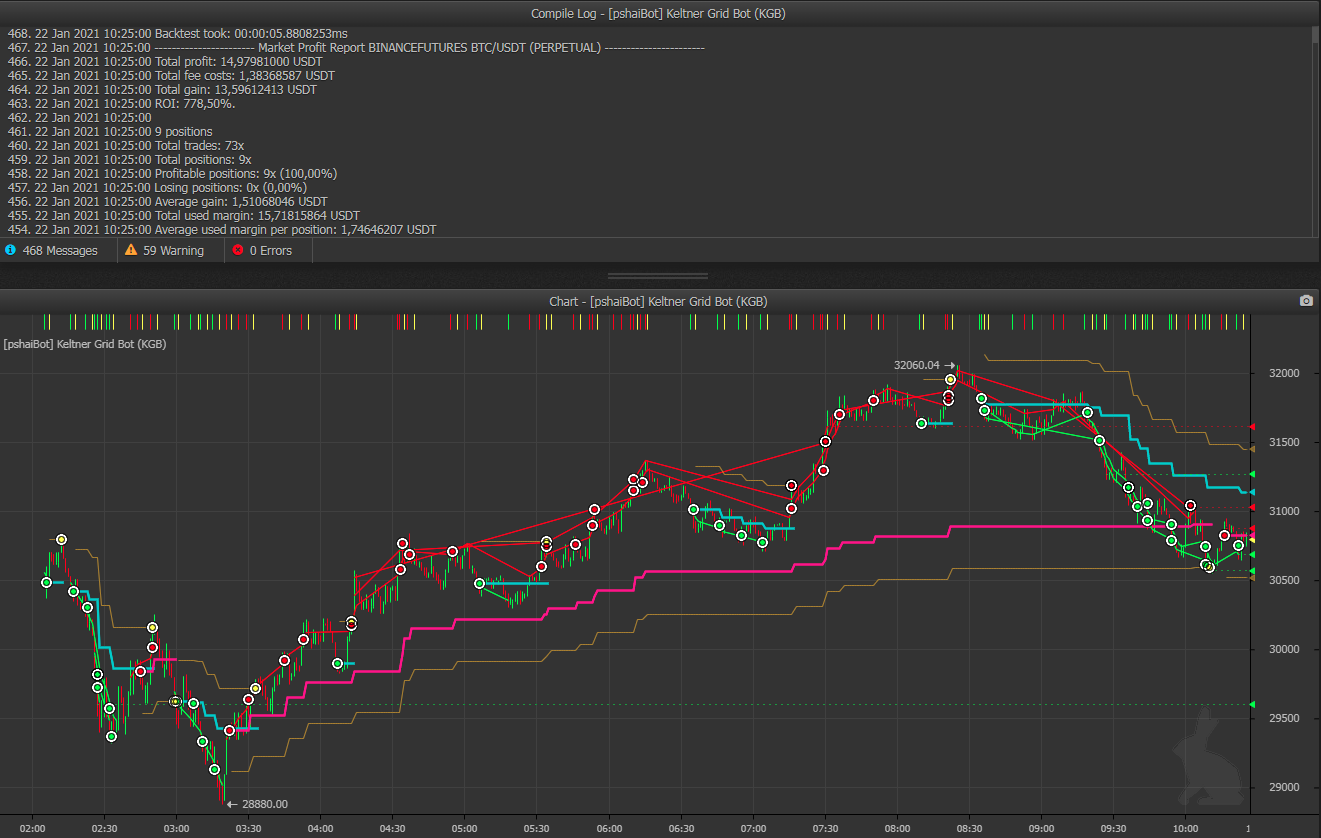Image resolution: width=1321 pixels, height=838 pixels.
Task: Click the orange warning triangle icon
Action: [131, 251]
